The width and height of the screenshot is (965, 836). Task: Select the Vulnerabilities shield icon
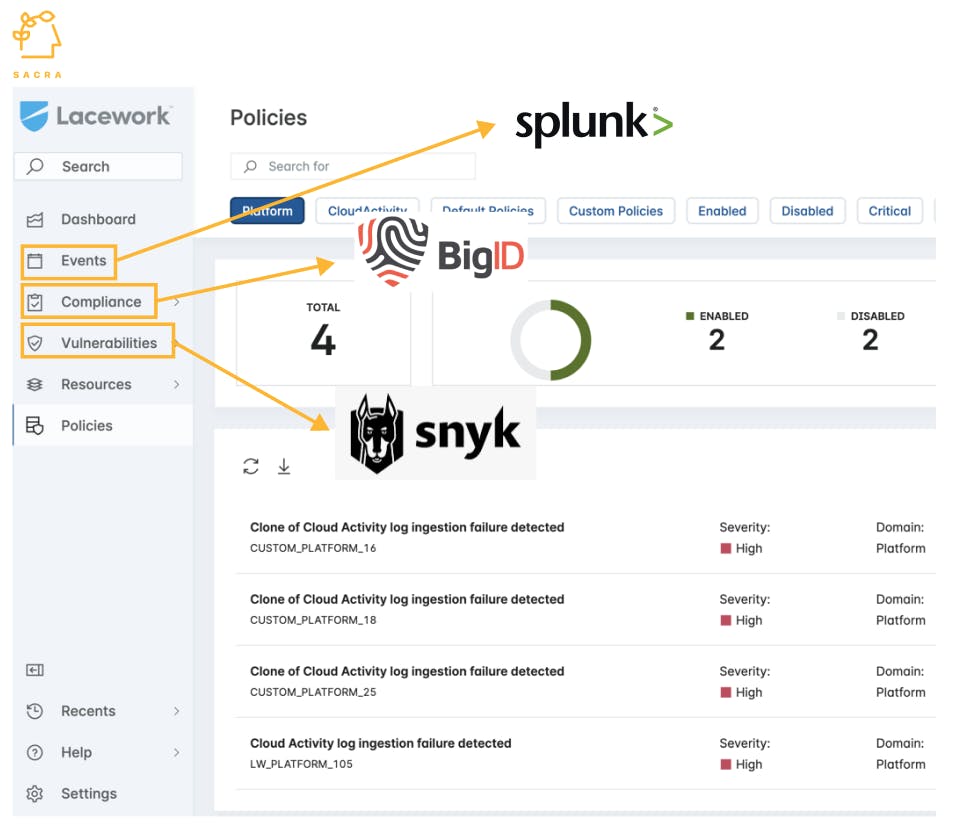click(x=35, y=344)
